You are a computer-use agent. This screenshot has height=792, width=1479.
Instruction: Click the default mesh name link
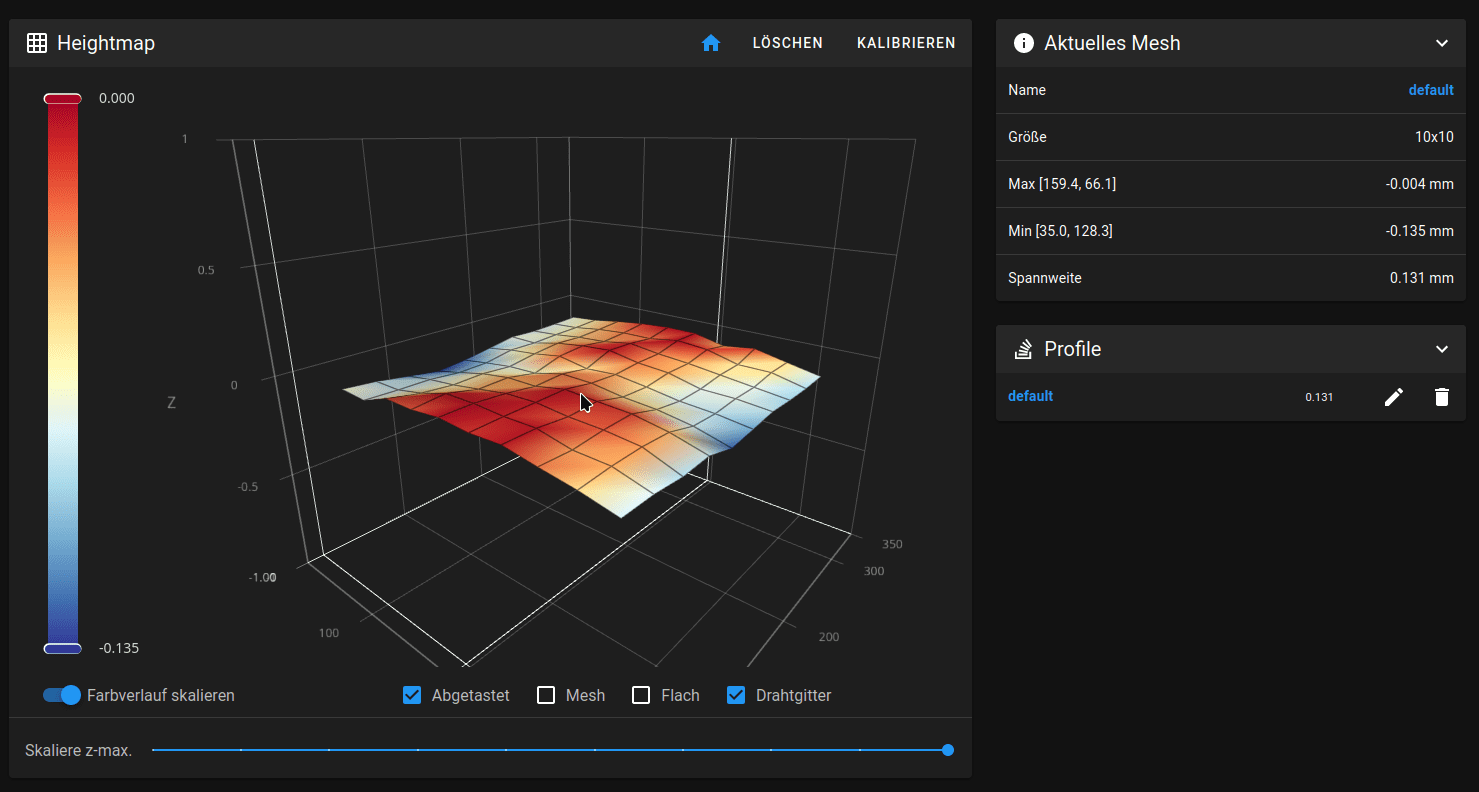click(x=1431, y=90)
